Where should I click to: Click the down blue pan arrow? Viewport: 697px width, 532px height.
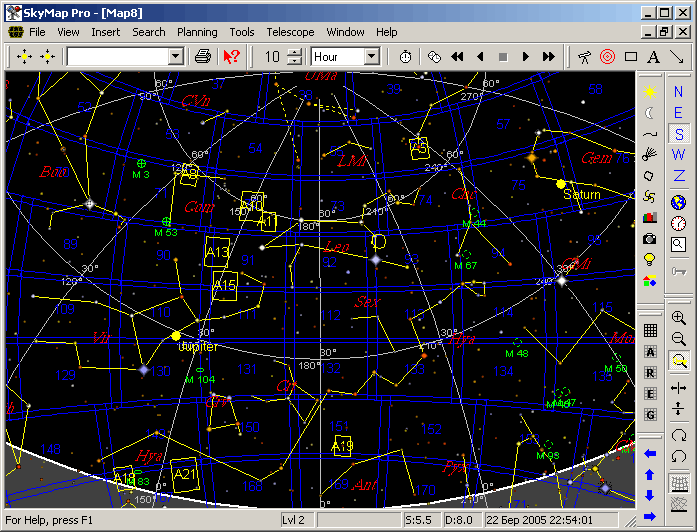(x=649, y=496)
